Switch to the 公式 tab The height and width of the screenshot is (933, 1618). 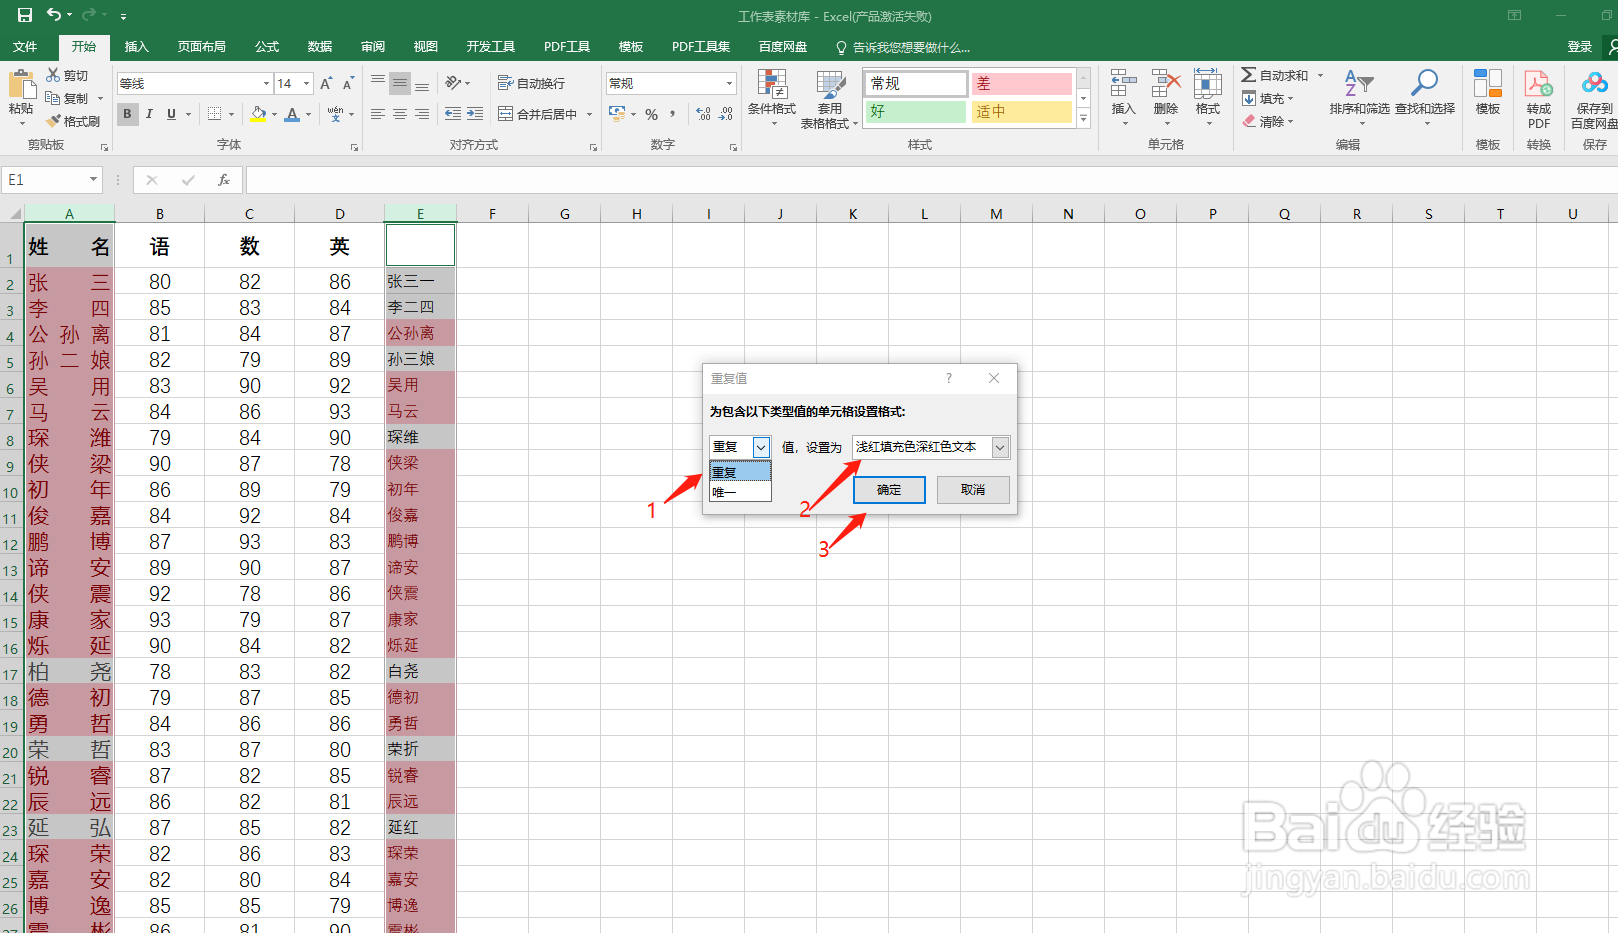267,47
